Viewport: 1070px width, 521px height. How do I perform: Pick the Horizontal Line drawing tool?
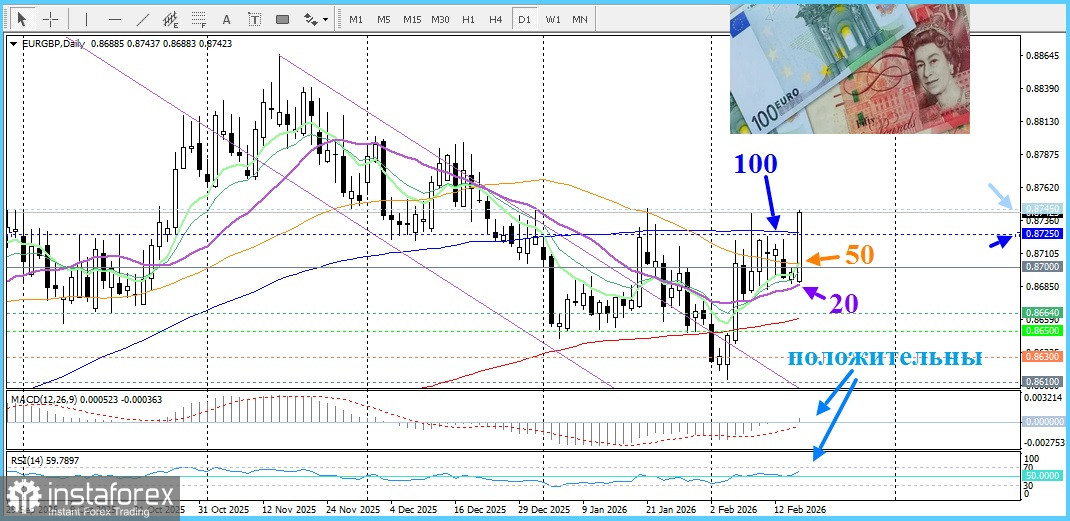115,19
